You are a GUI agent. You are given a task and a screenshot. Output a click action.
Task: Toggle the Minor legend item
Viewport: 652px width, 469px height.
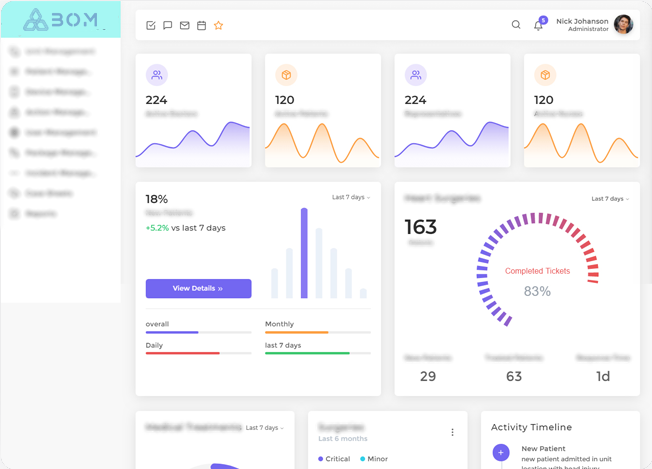pyautogui.click(x=374, y=459)
